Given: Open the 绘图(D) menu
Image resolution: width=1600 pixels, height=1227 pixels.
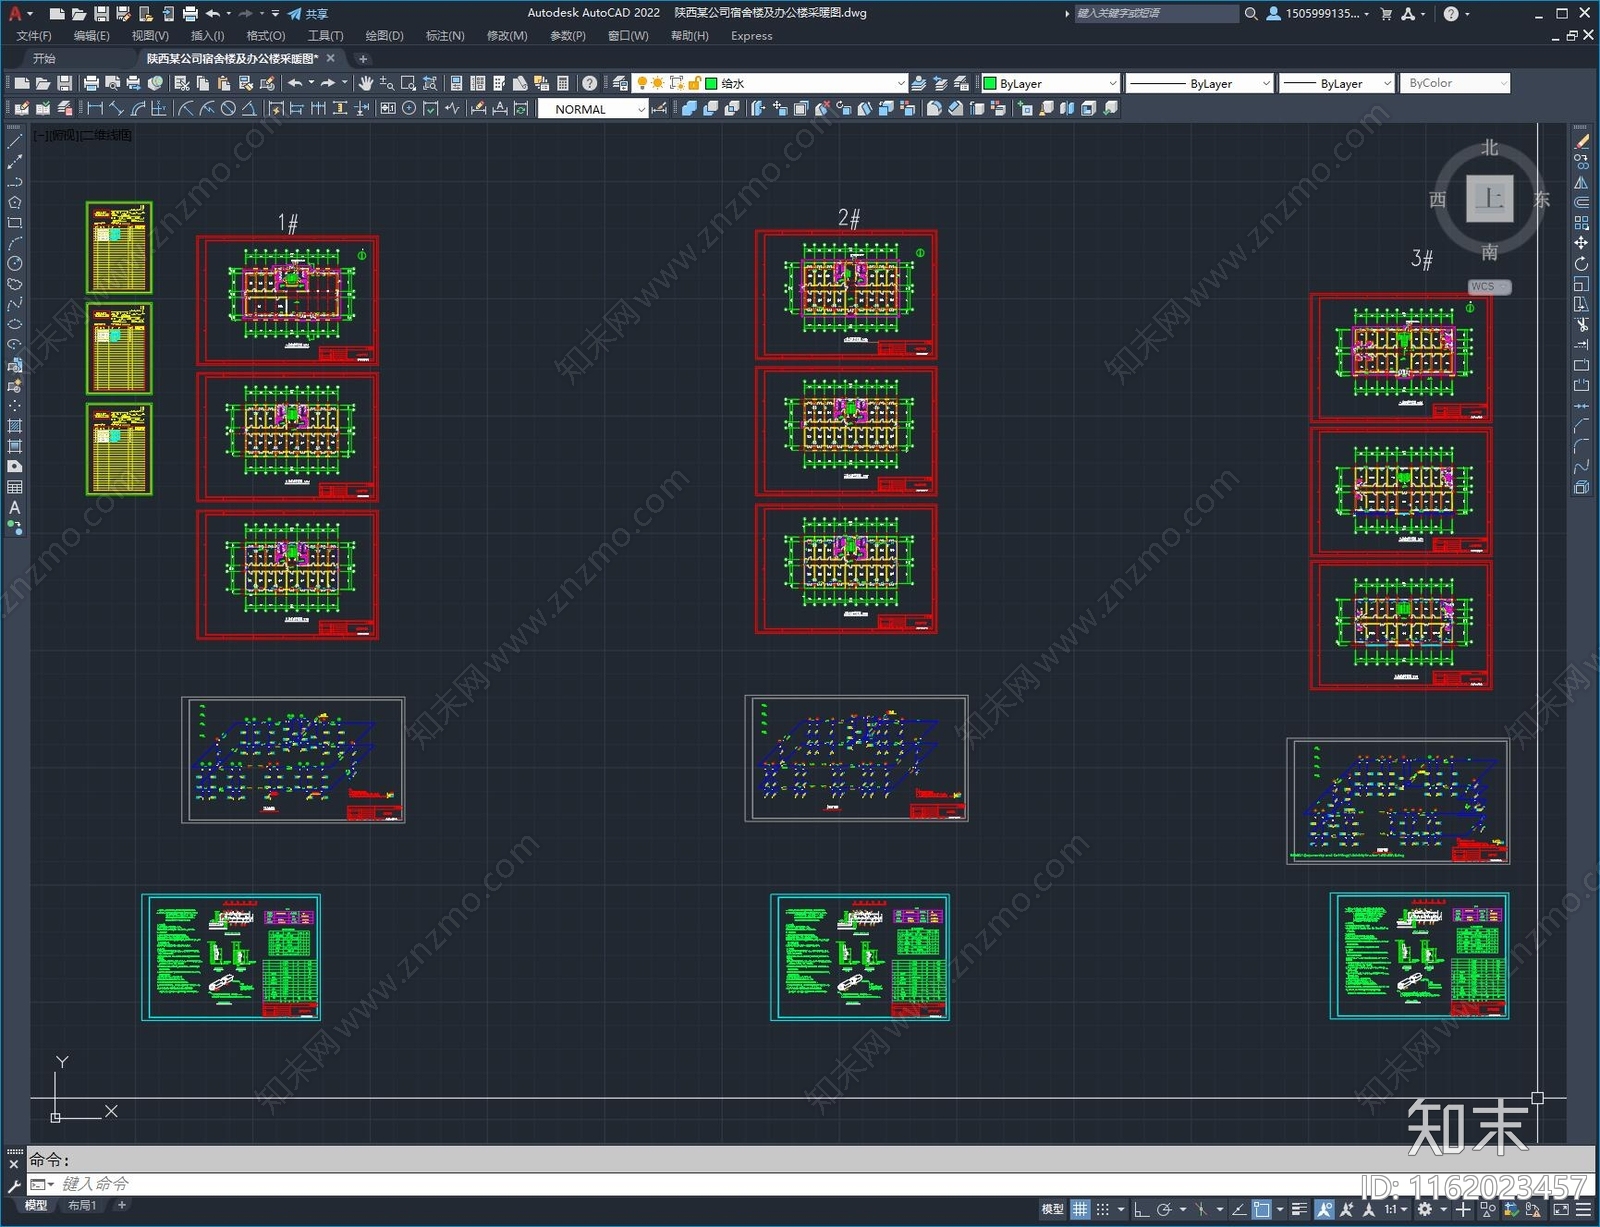Looking at the screenshot, I should [384, 36].
